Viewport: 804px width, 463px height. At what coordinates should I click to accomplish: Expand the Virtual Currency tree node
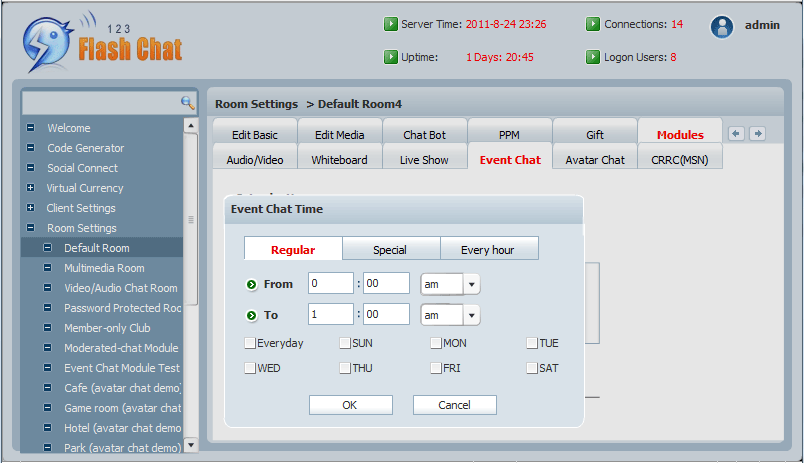coord(30,188)
